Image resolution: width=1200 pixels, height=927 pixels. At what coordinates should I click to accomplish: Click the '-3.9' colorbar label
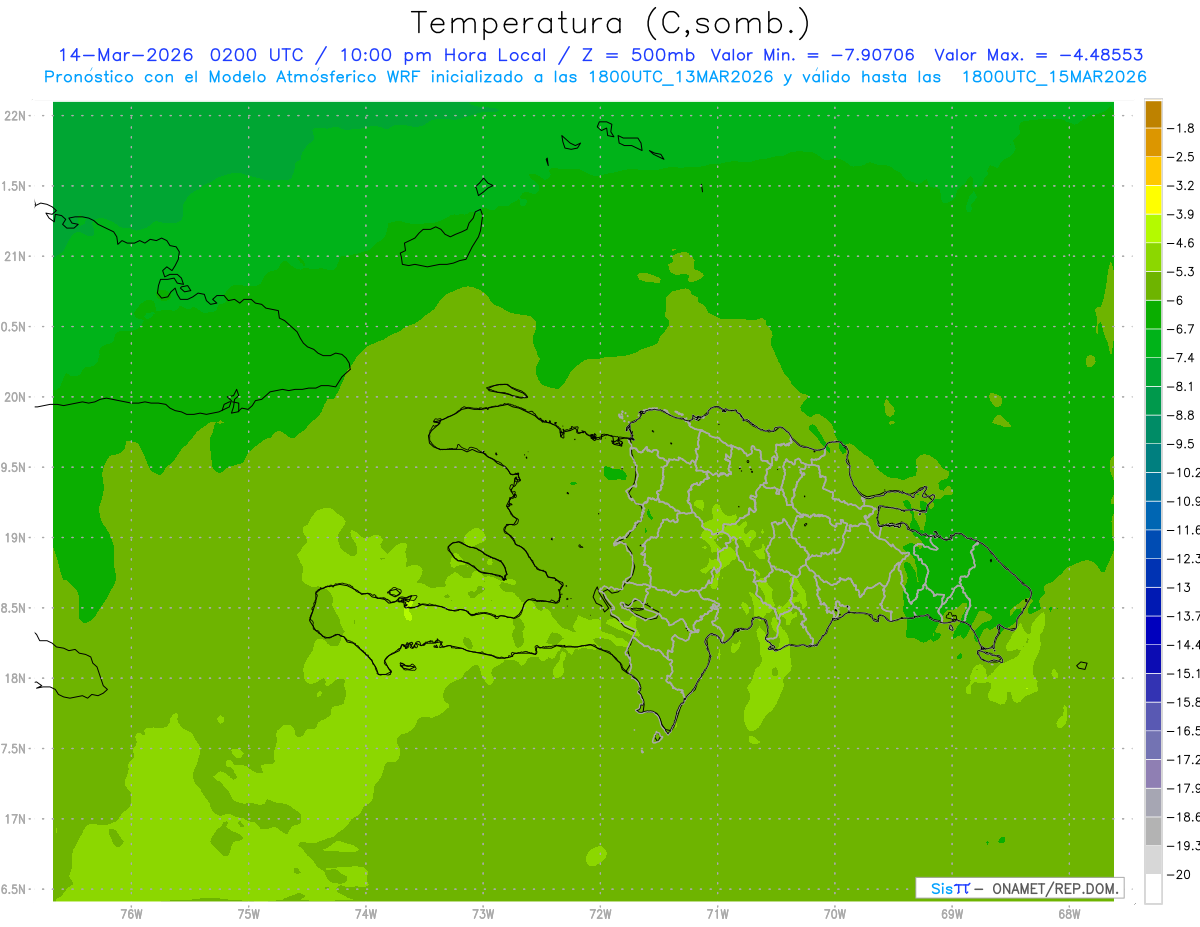(x=1181, y=214)
